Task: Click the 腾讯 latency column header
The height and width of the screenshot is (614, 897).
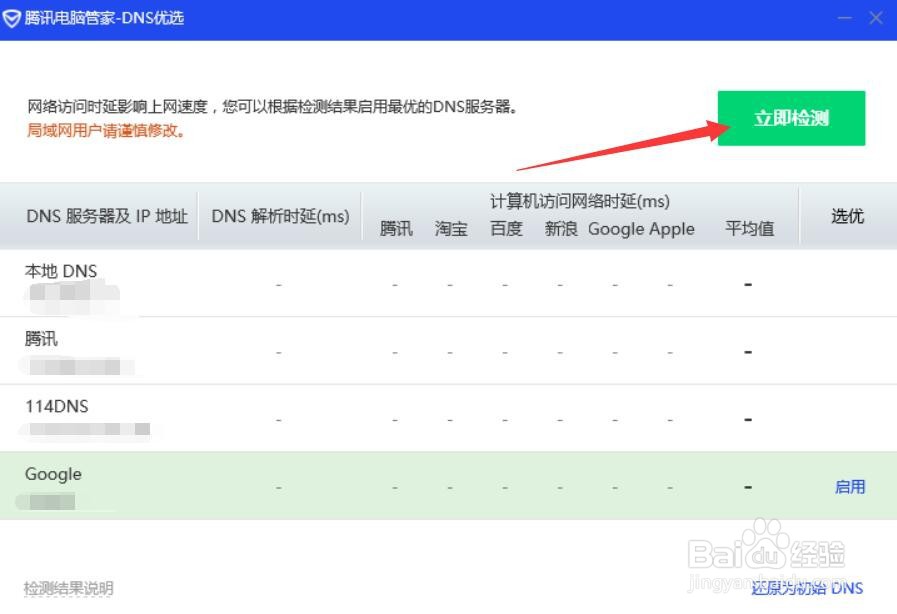Action: pos(396,229)
